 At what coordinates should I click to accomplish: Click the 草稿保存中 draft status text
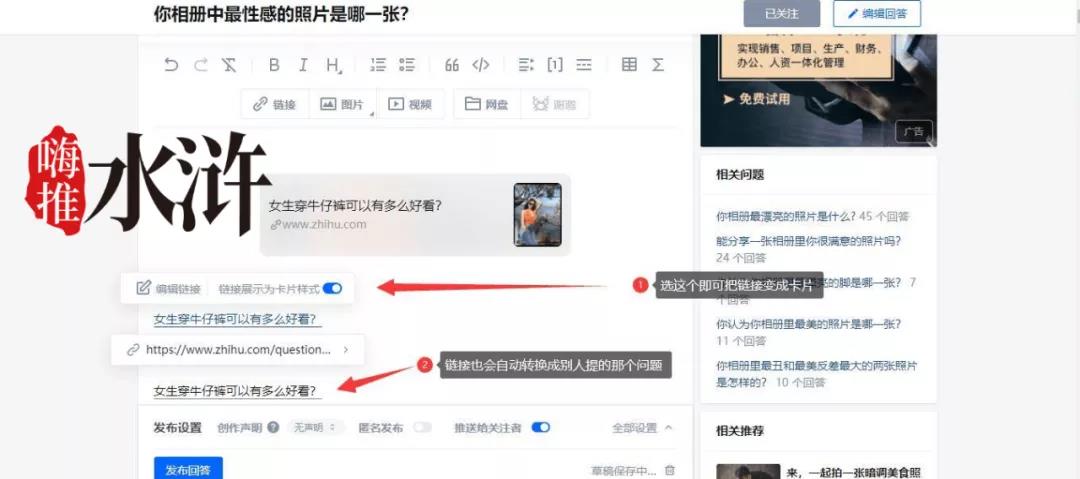pyautogui.click(x=623, y=471)
